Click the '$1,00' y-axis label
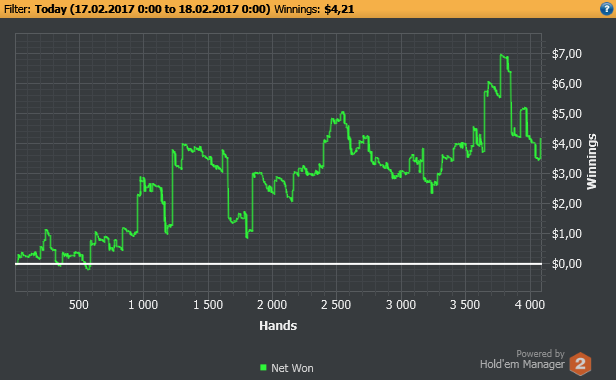This screenshot has height=380, width=616. coord(566,234)
